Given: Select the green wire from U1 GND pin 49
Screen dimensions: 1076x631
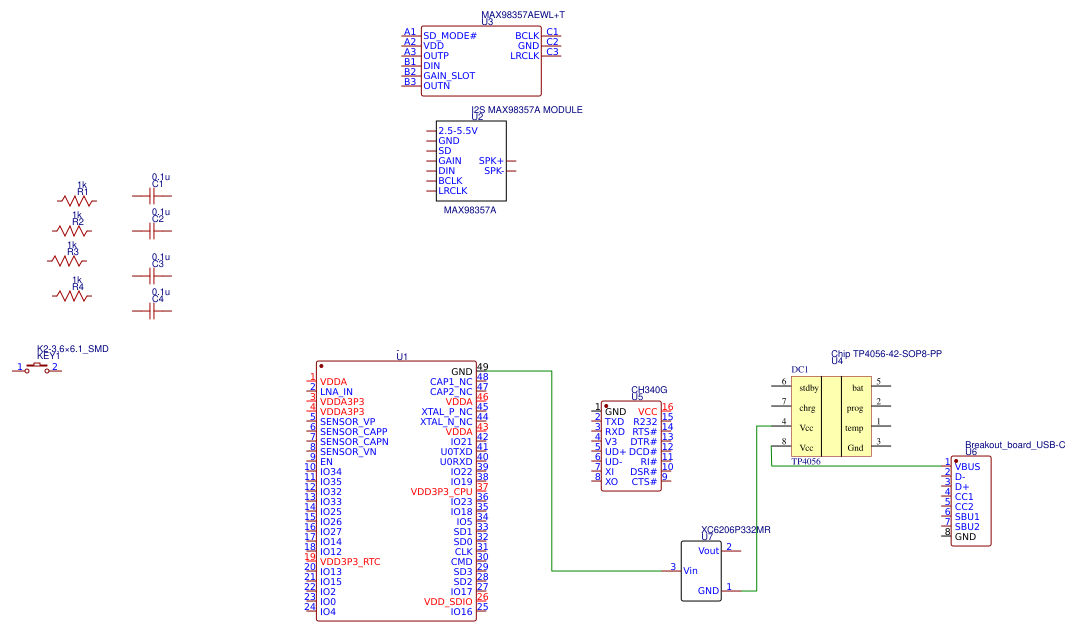Looking at the screenshot, I should (552, 471).
